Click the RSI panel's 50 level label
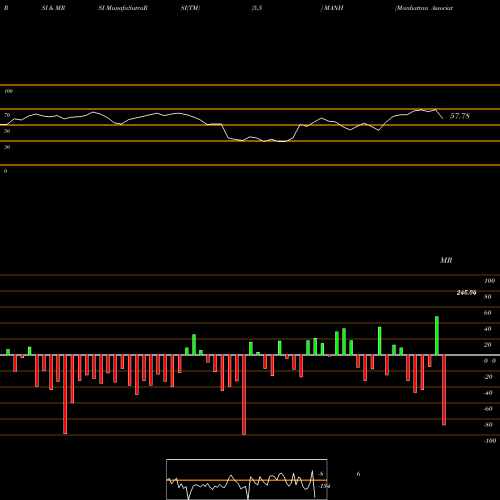The height and width of the screenshot is (500, 500). (x=7, y=131)
